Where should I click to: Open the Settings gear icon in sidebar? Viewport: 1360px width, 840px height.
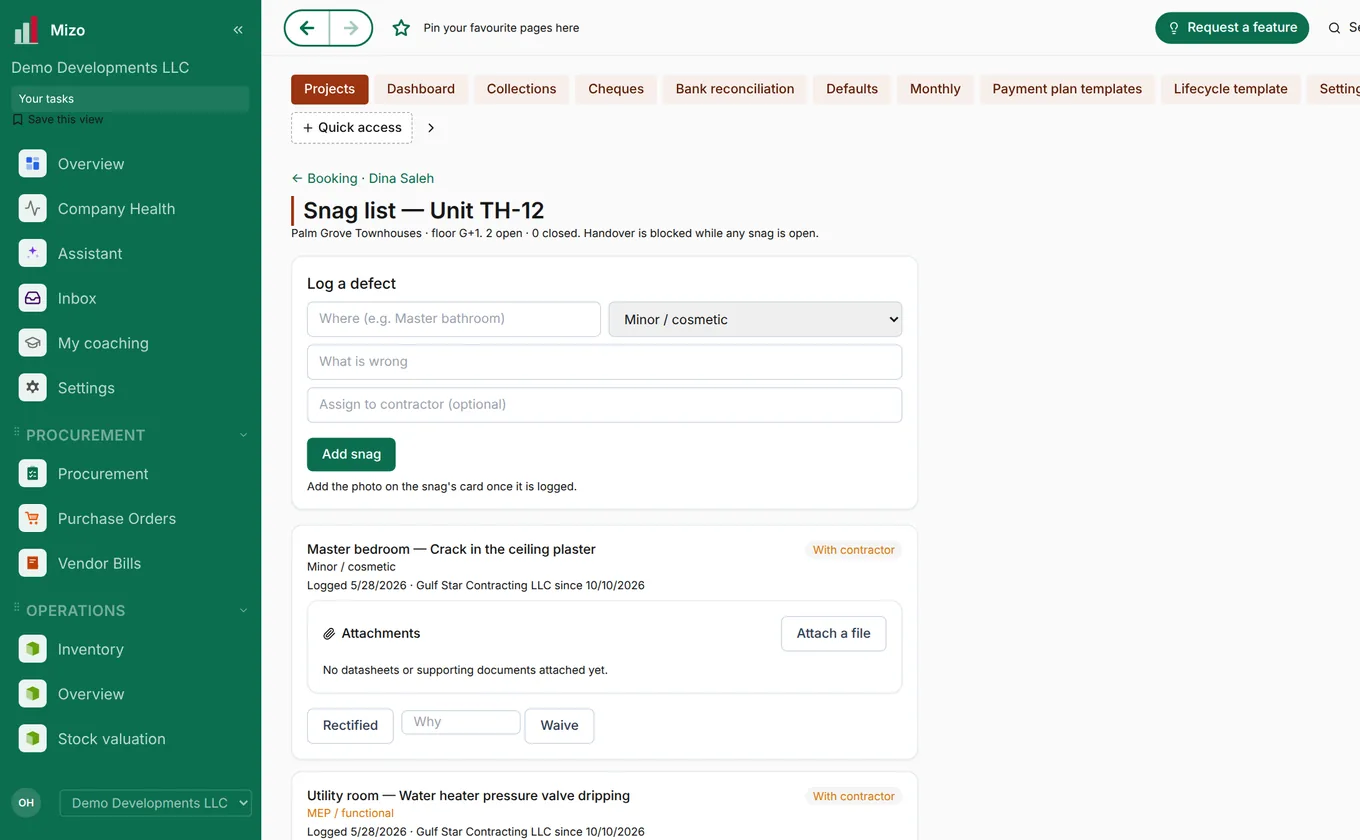click(x=33, y=388)
